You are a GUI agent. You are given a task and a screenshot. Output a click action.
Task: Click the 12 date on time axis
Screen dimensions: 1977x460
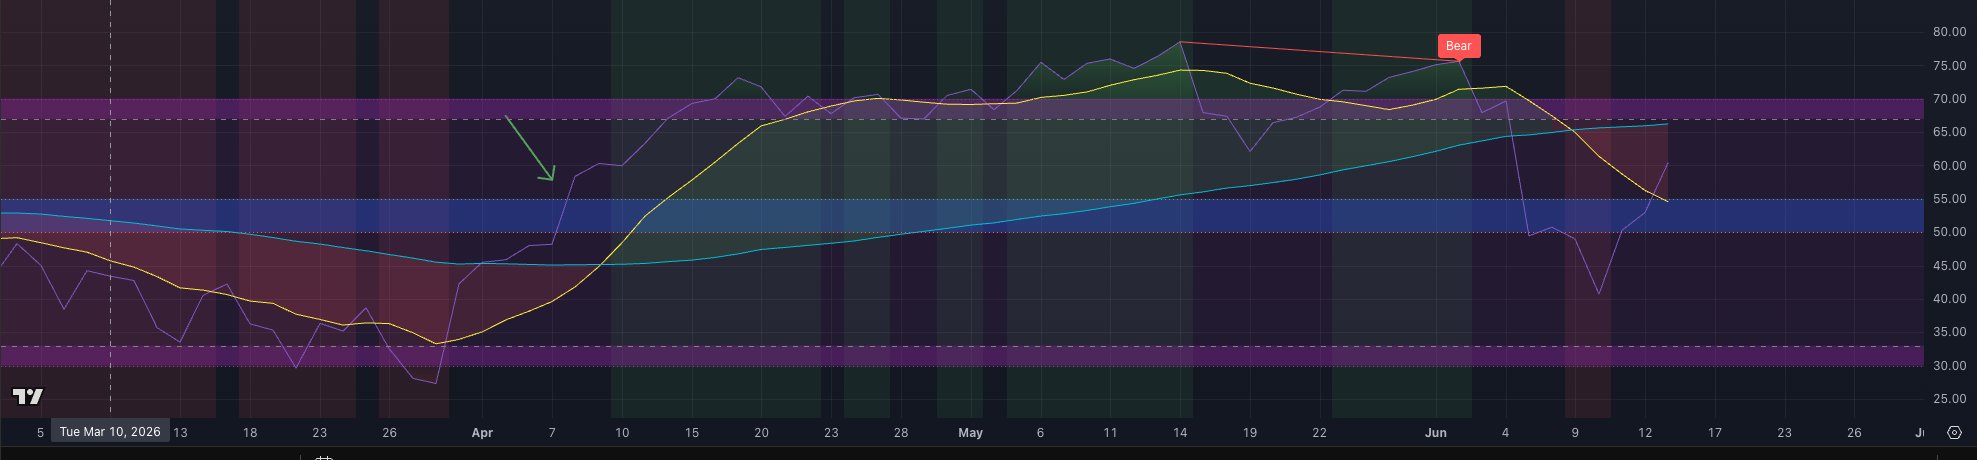coord(1645,433)
